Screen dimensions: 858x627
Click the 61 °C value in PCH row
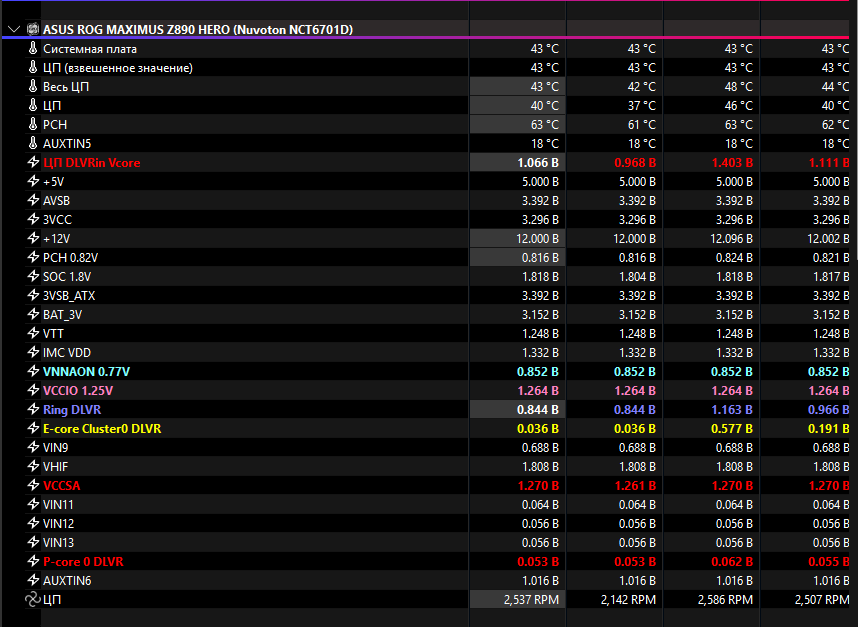point(641,125)
